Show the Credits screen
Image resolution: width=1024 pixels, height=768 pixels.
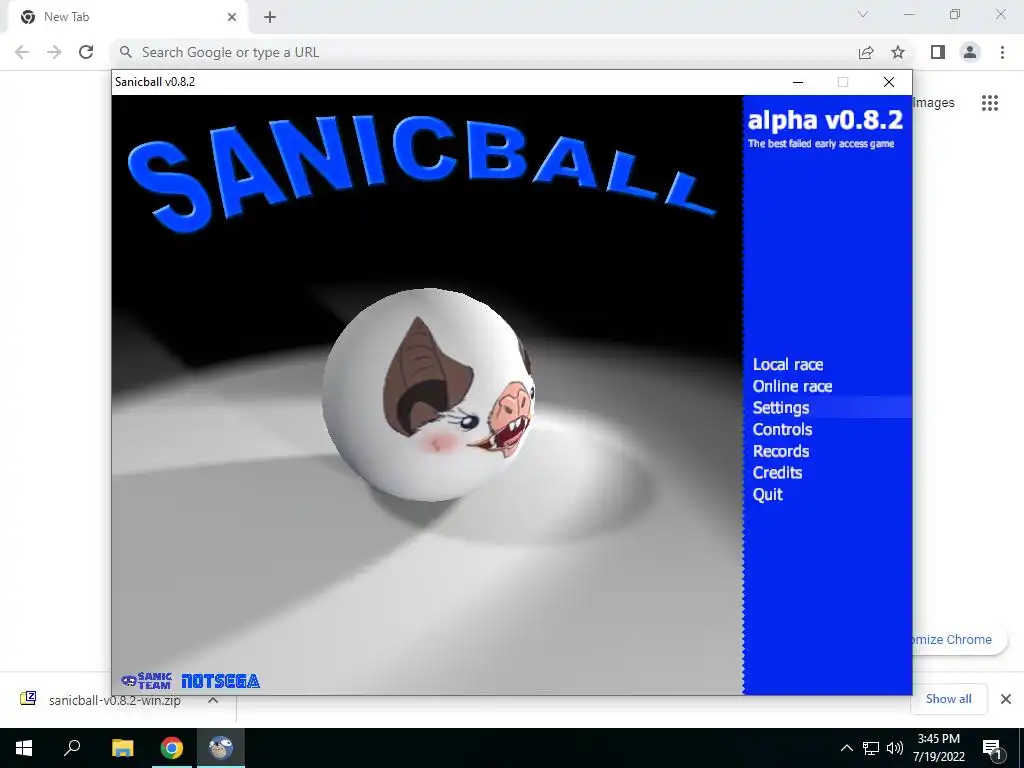(777, 472)
